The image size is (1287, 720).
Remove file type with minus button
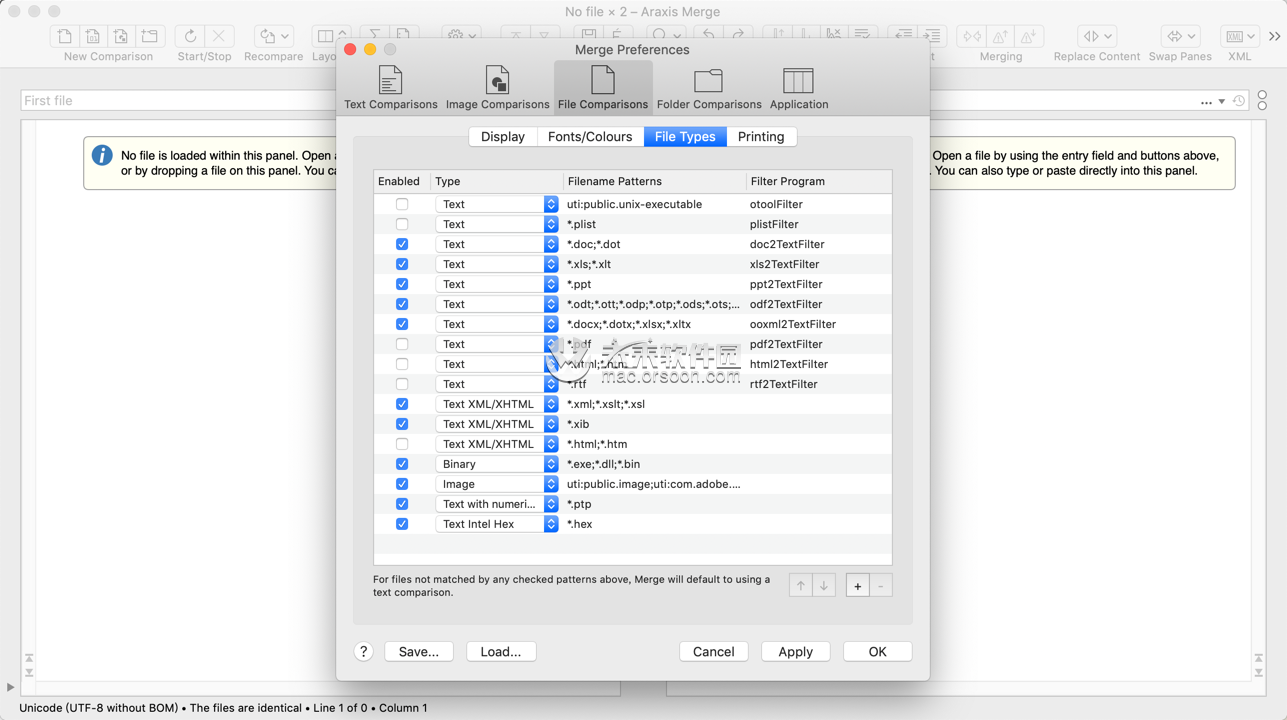tap(881, 586)
